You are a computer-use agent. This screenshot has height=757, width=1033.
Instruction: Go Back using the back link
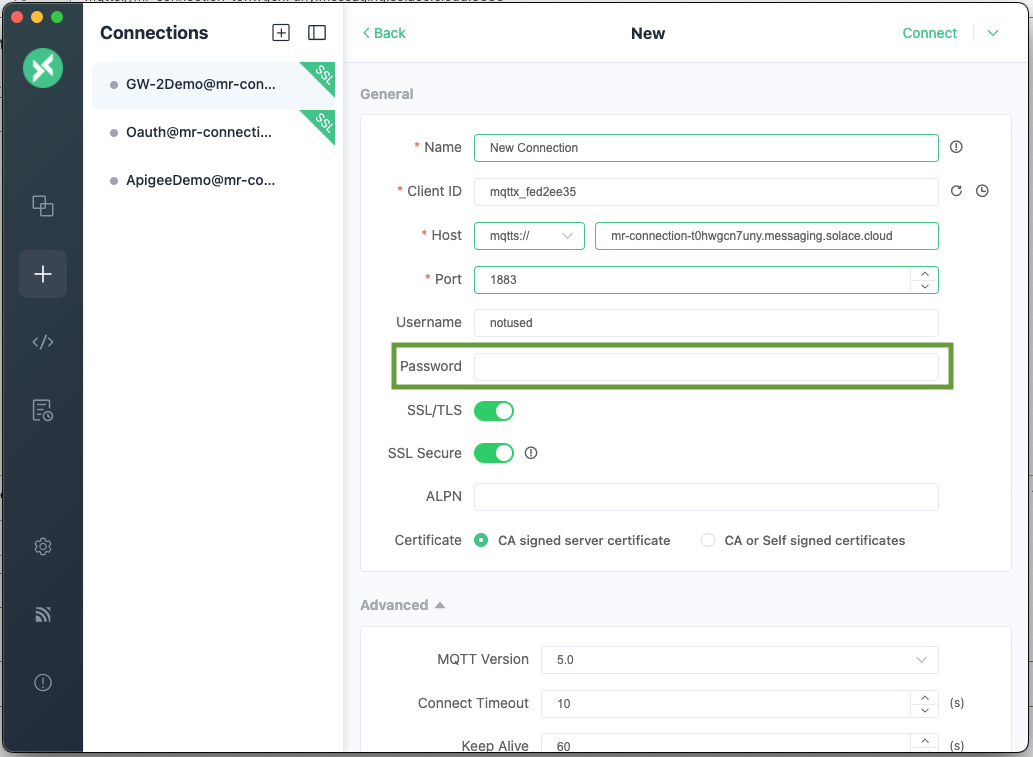(x=383, y=33)
